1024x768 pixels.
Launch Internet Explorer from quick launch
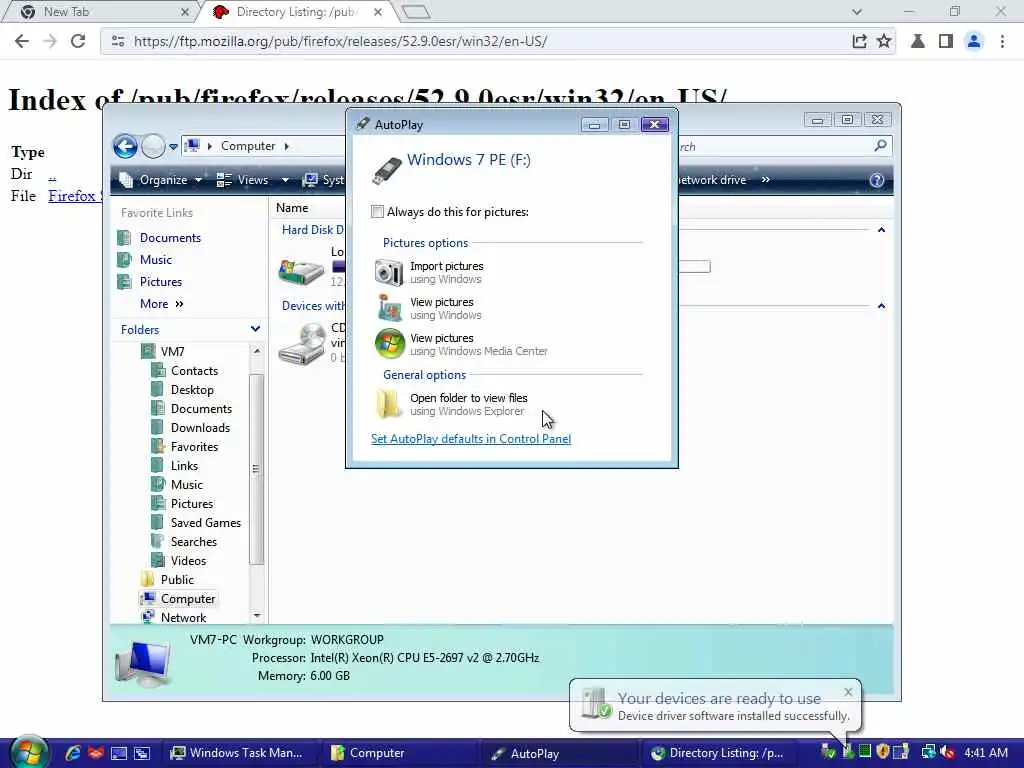(x=73, y=753)
